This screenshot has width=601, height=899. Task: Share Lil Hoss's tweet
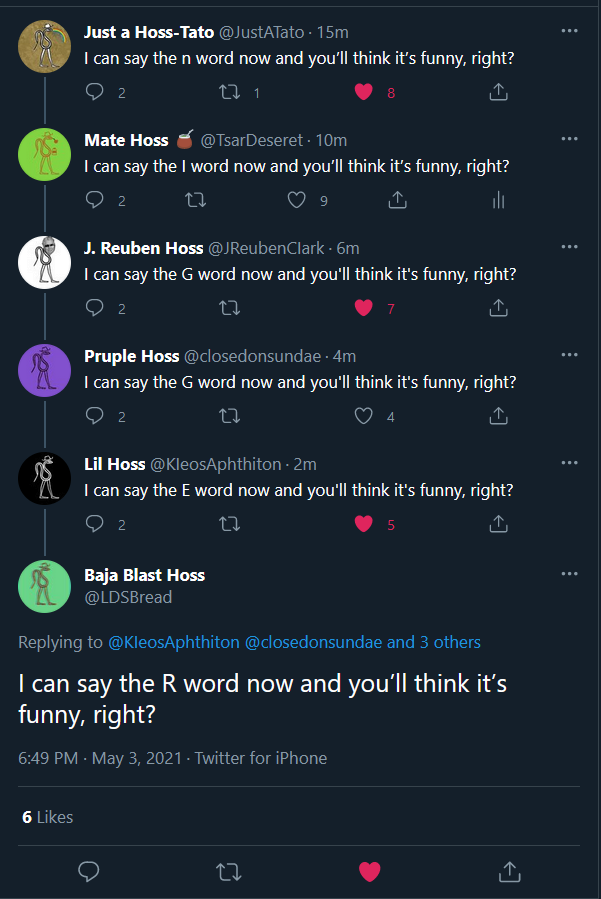coord(498,523)
